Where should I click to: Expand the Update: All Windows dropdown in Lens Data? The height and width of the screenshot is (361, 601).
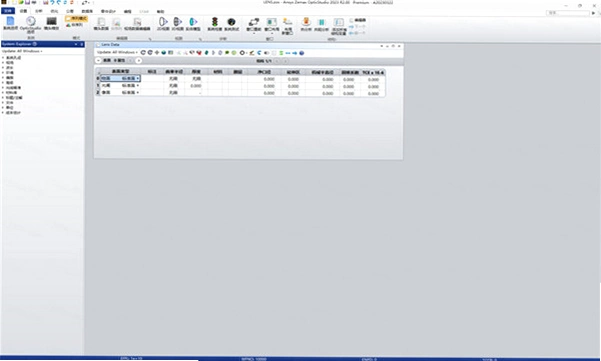[x=117, y=52]
